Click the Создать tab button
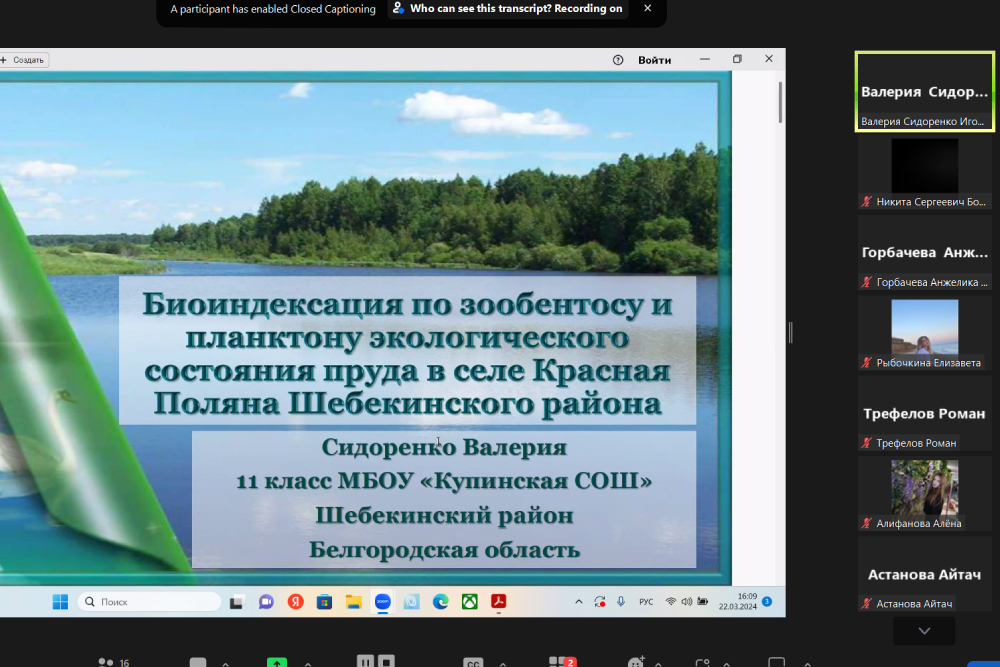Screen dimensions: 1000x667 click(24, 60)
